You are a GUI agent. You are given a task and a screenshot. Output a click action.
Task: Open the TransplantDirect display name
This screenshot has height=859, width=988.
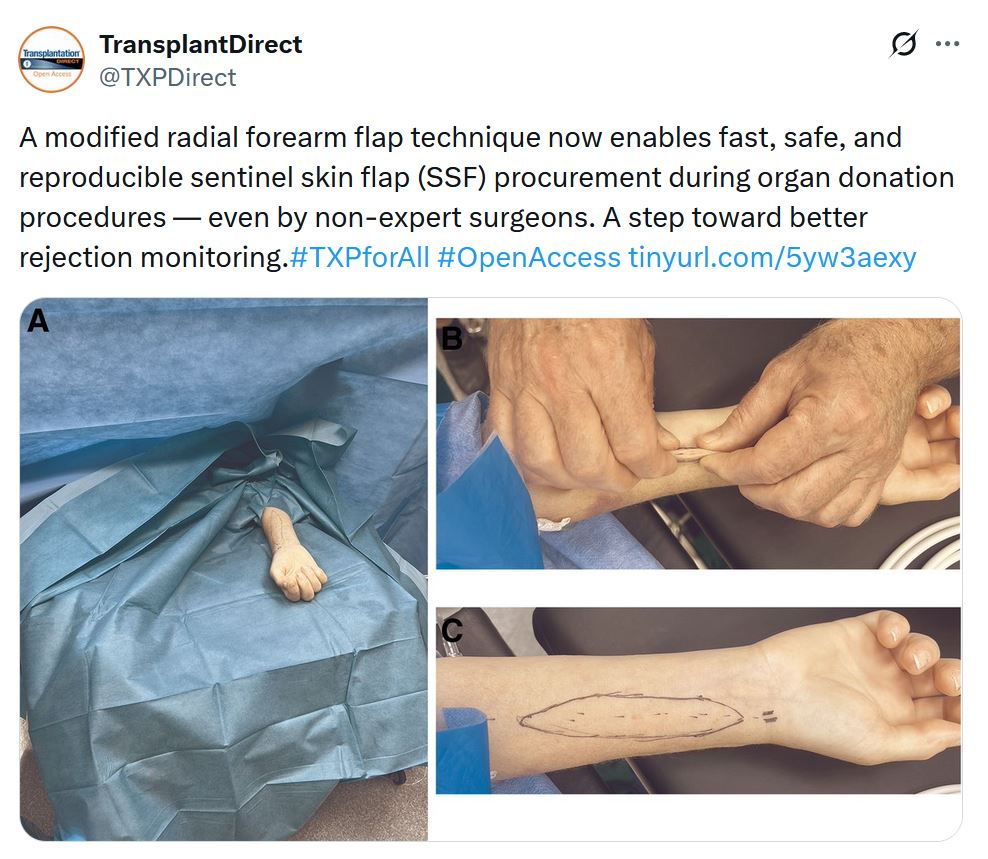[x=200, y=44]
